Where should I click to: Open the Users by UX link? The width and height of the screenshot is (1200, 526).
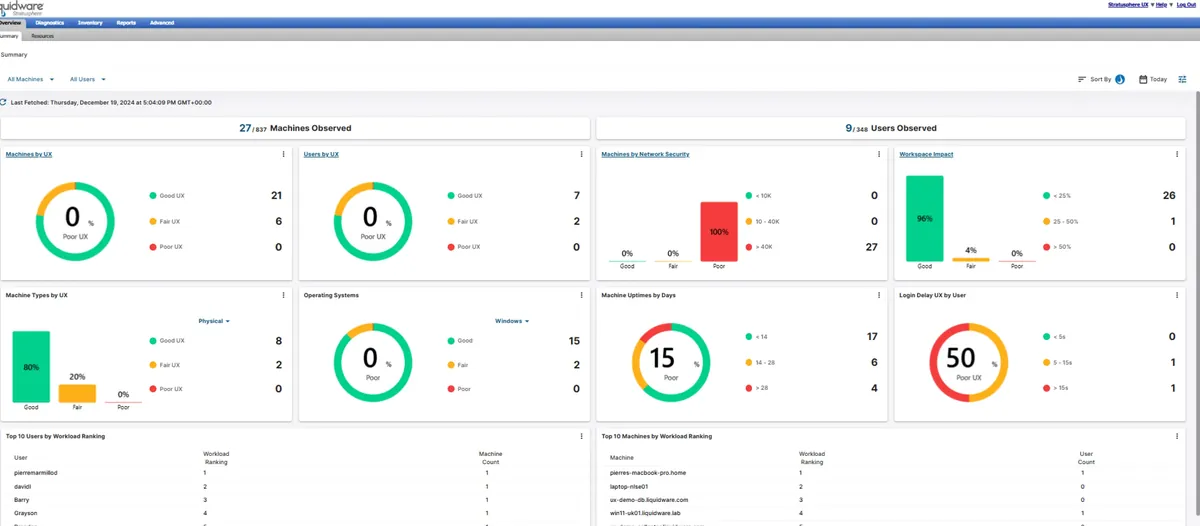(x=321, y=154)
